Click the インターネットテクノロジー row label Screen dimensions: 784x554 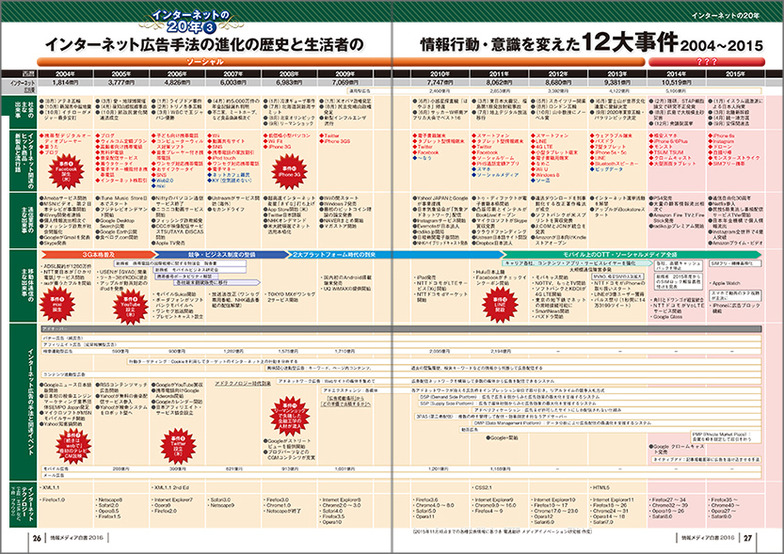click(24, 504)
